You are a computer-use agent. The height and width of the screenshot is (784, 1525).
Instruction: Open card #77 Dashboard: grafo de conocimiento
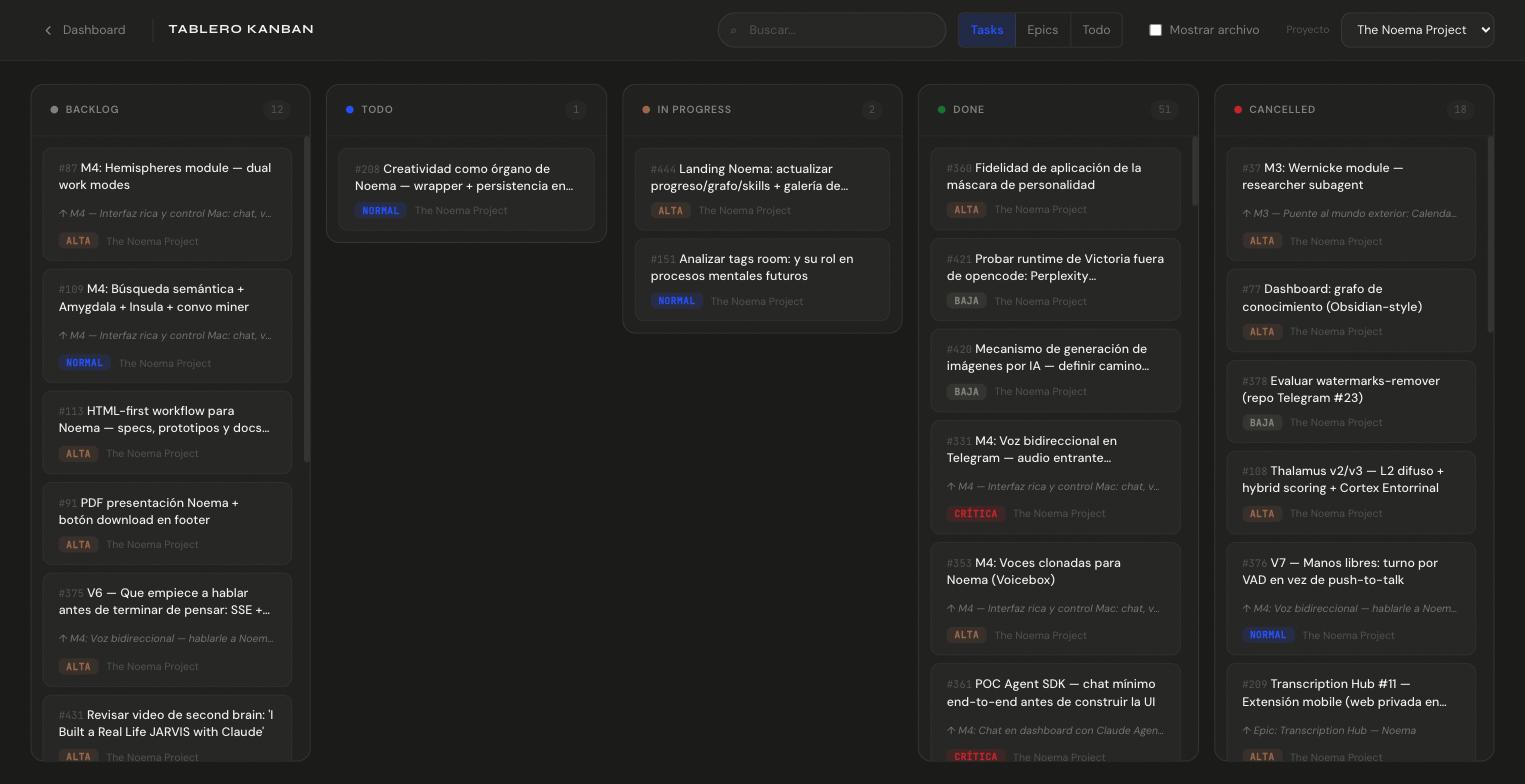1351,311
